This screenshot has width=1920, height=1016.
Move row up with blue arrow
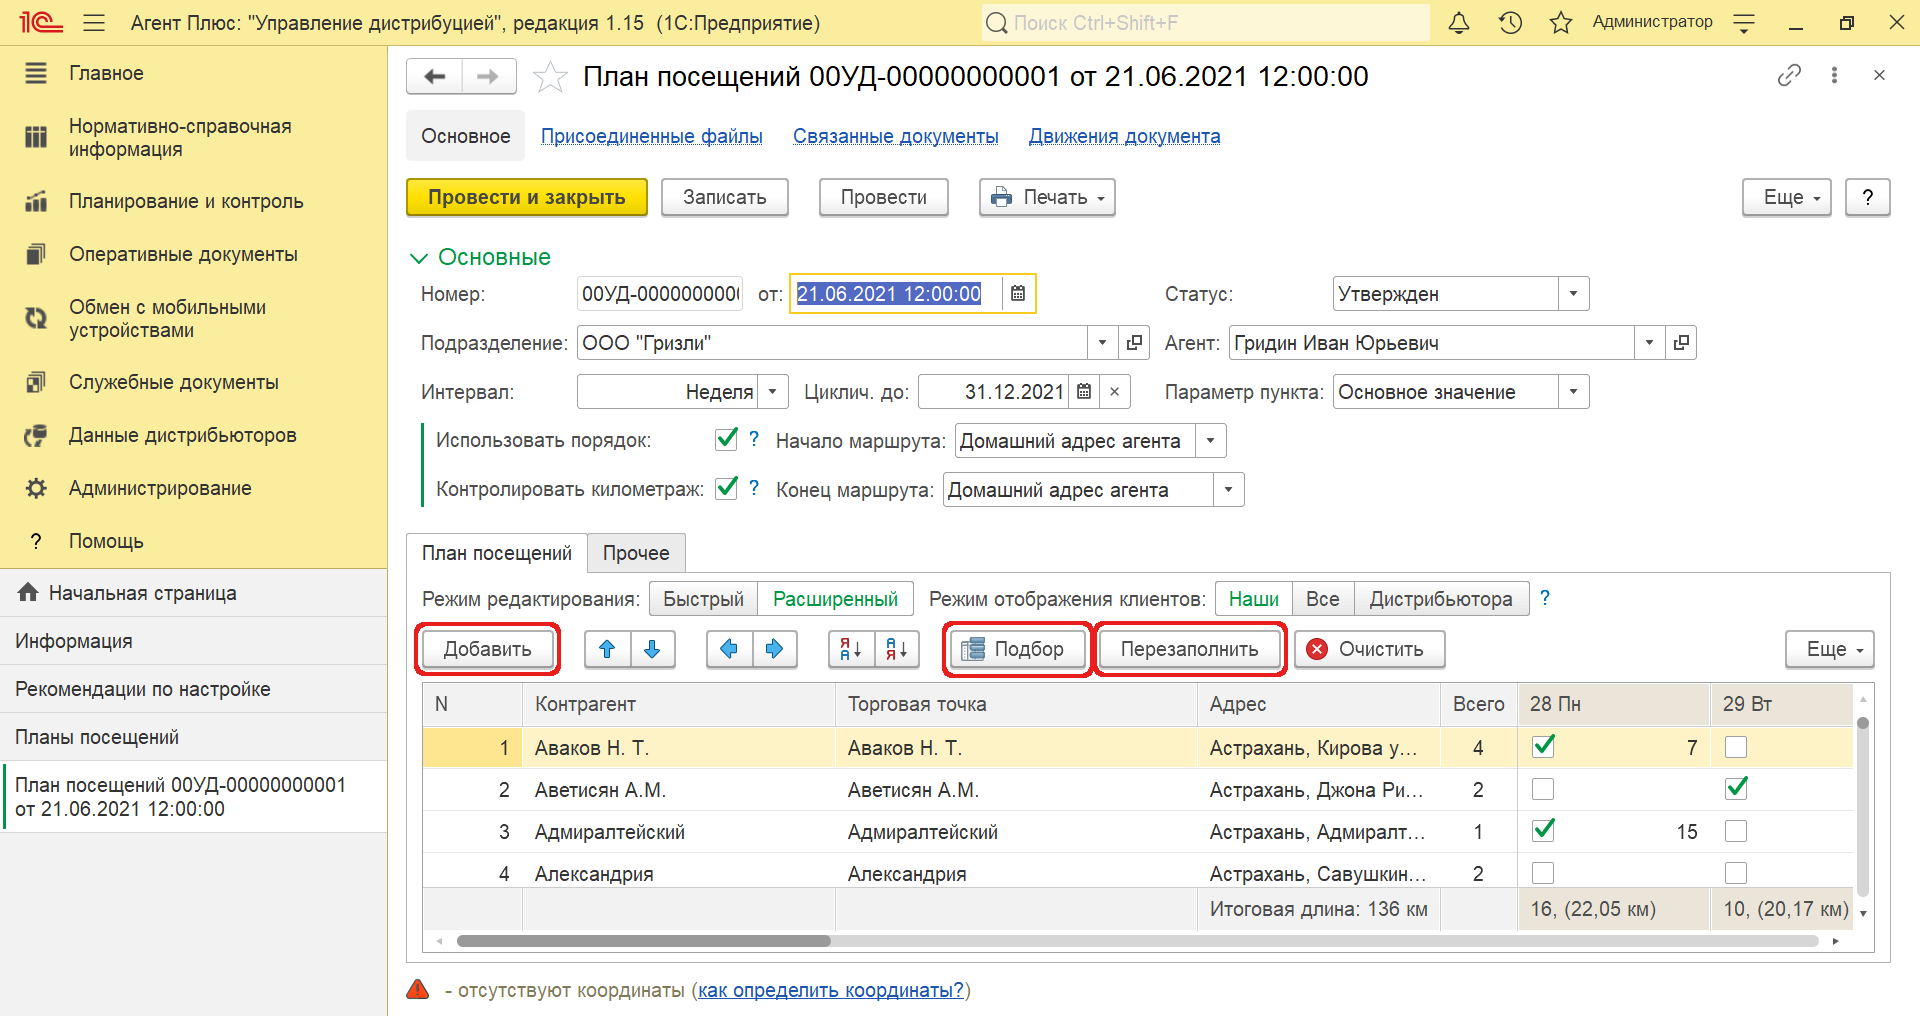coord(607,649)
